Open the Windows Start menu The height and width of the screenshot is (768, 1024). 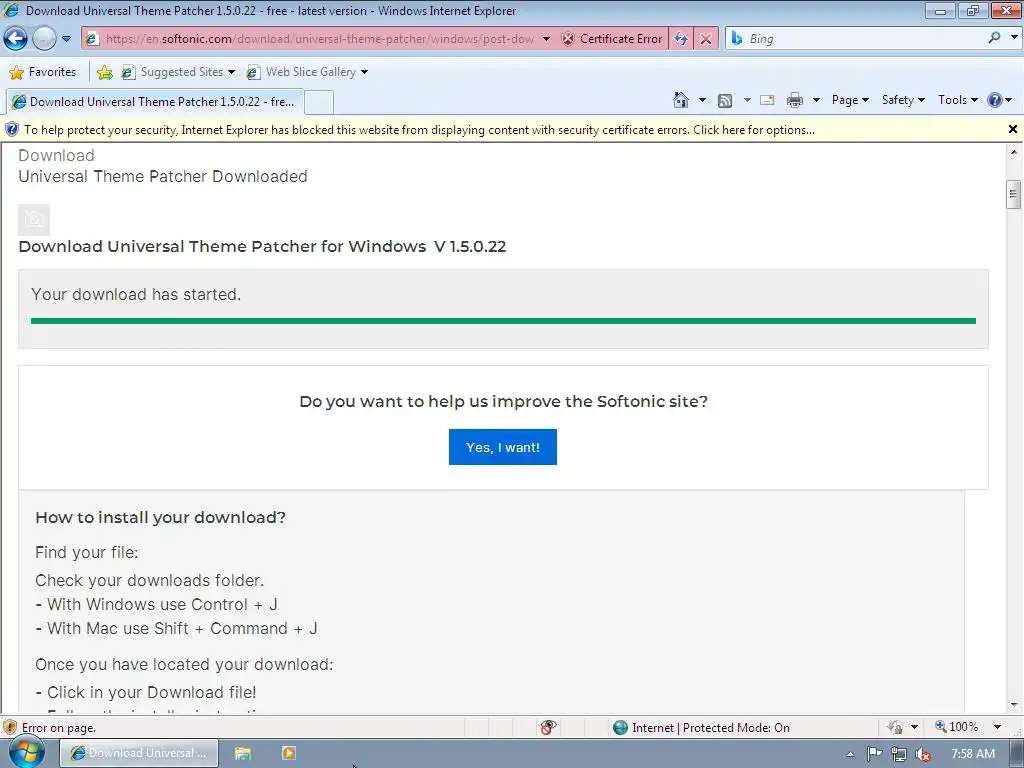pos(27,752)
